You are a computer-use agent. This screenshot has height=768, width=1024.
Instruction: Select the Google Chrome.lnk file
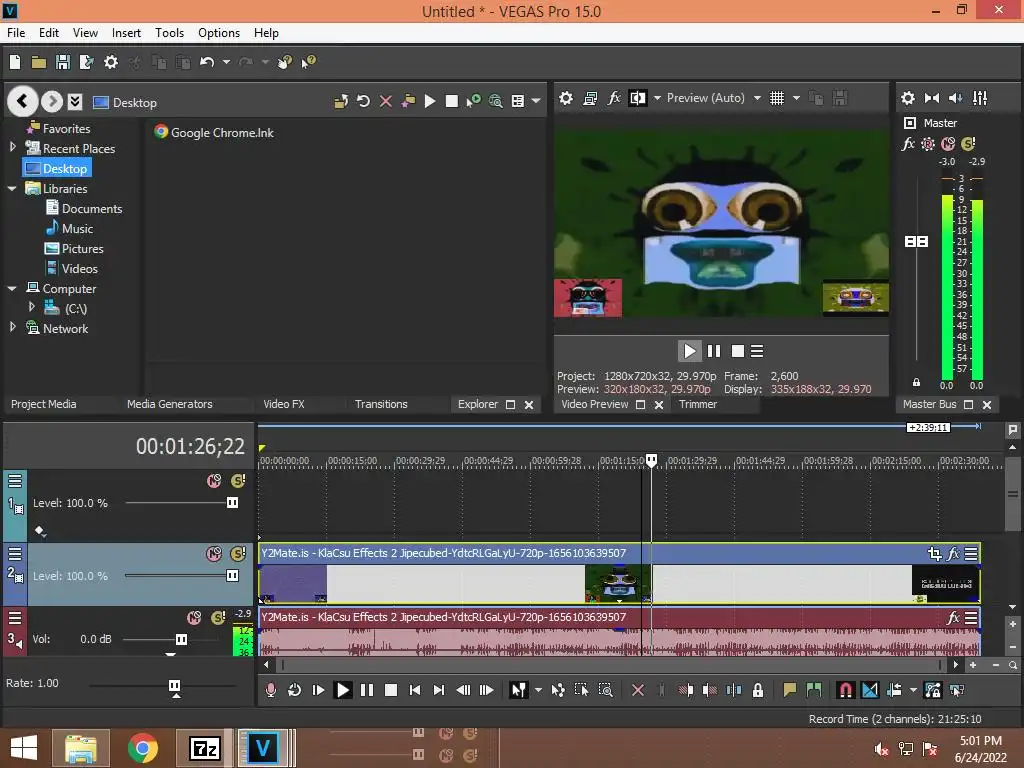click(x=214, y=133)
